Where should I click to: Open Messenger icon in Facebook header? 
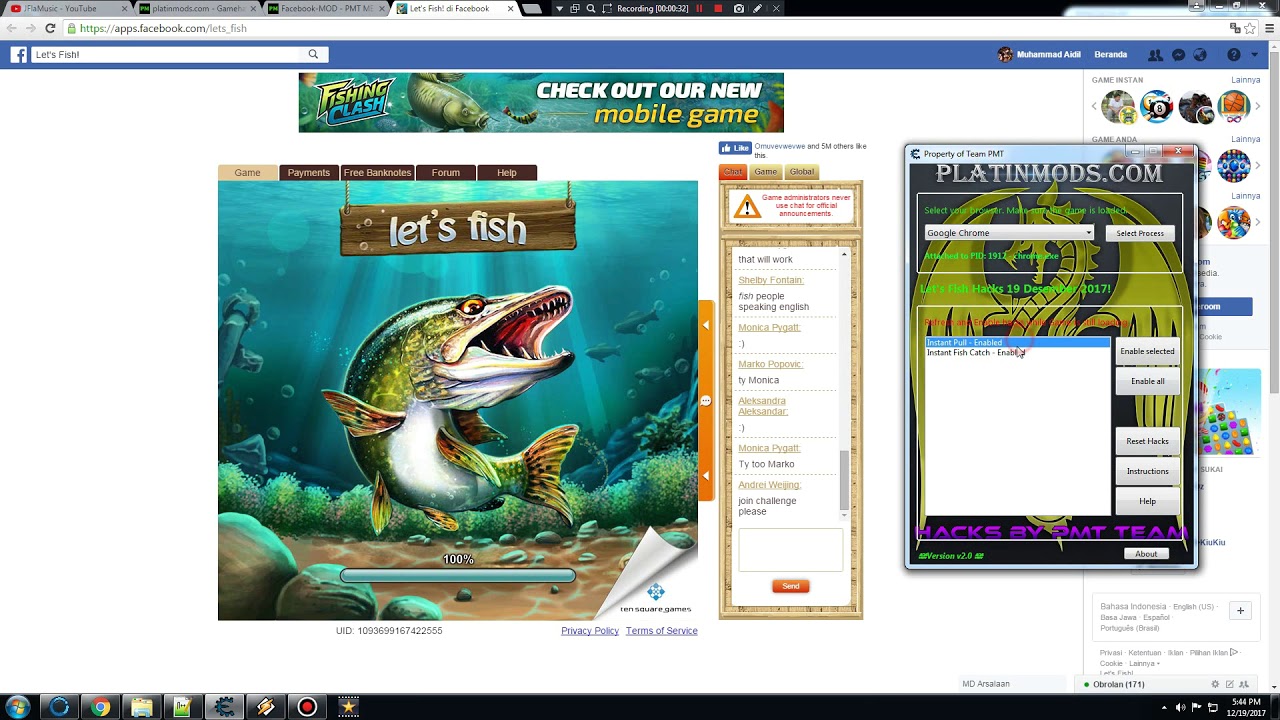tap(1178, 55)
